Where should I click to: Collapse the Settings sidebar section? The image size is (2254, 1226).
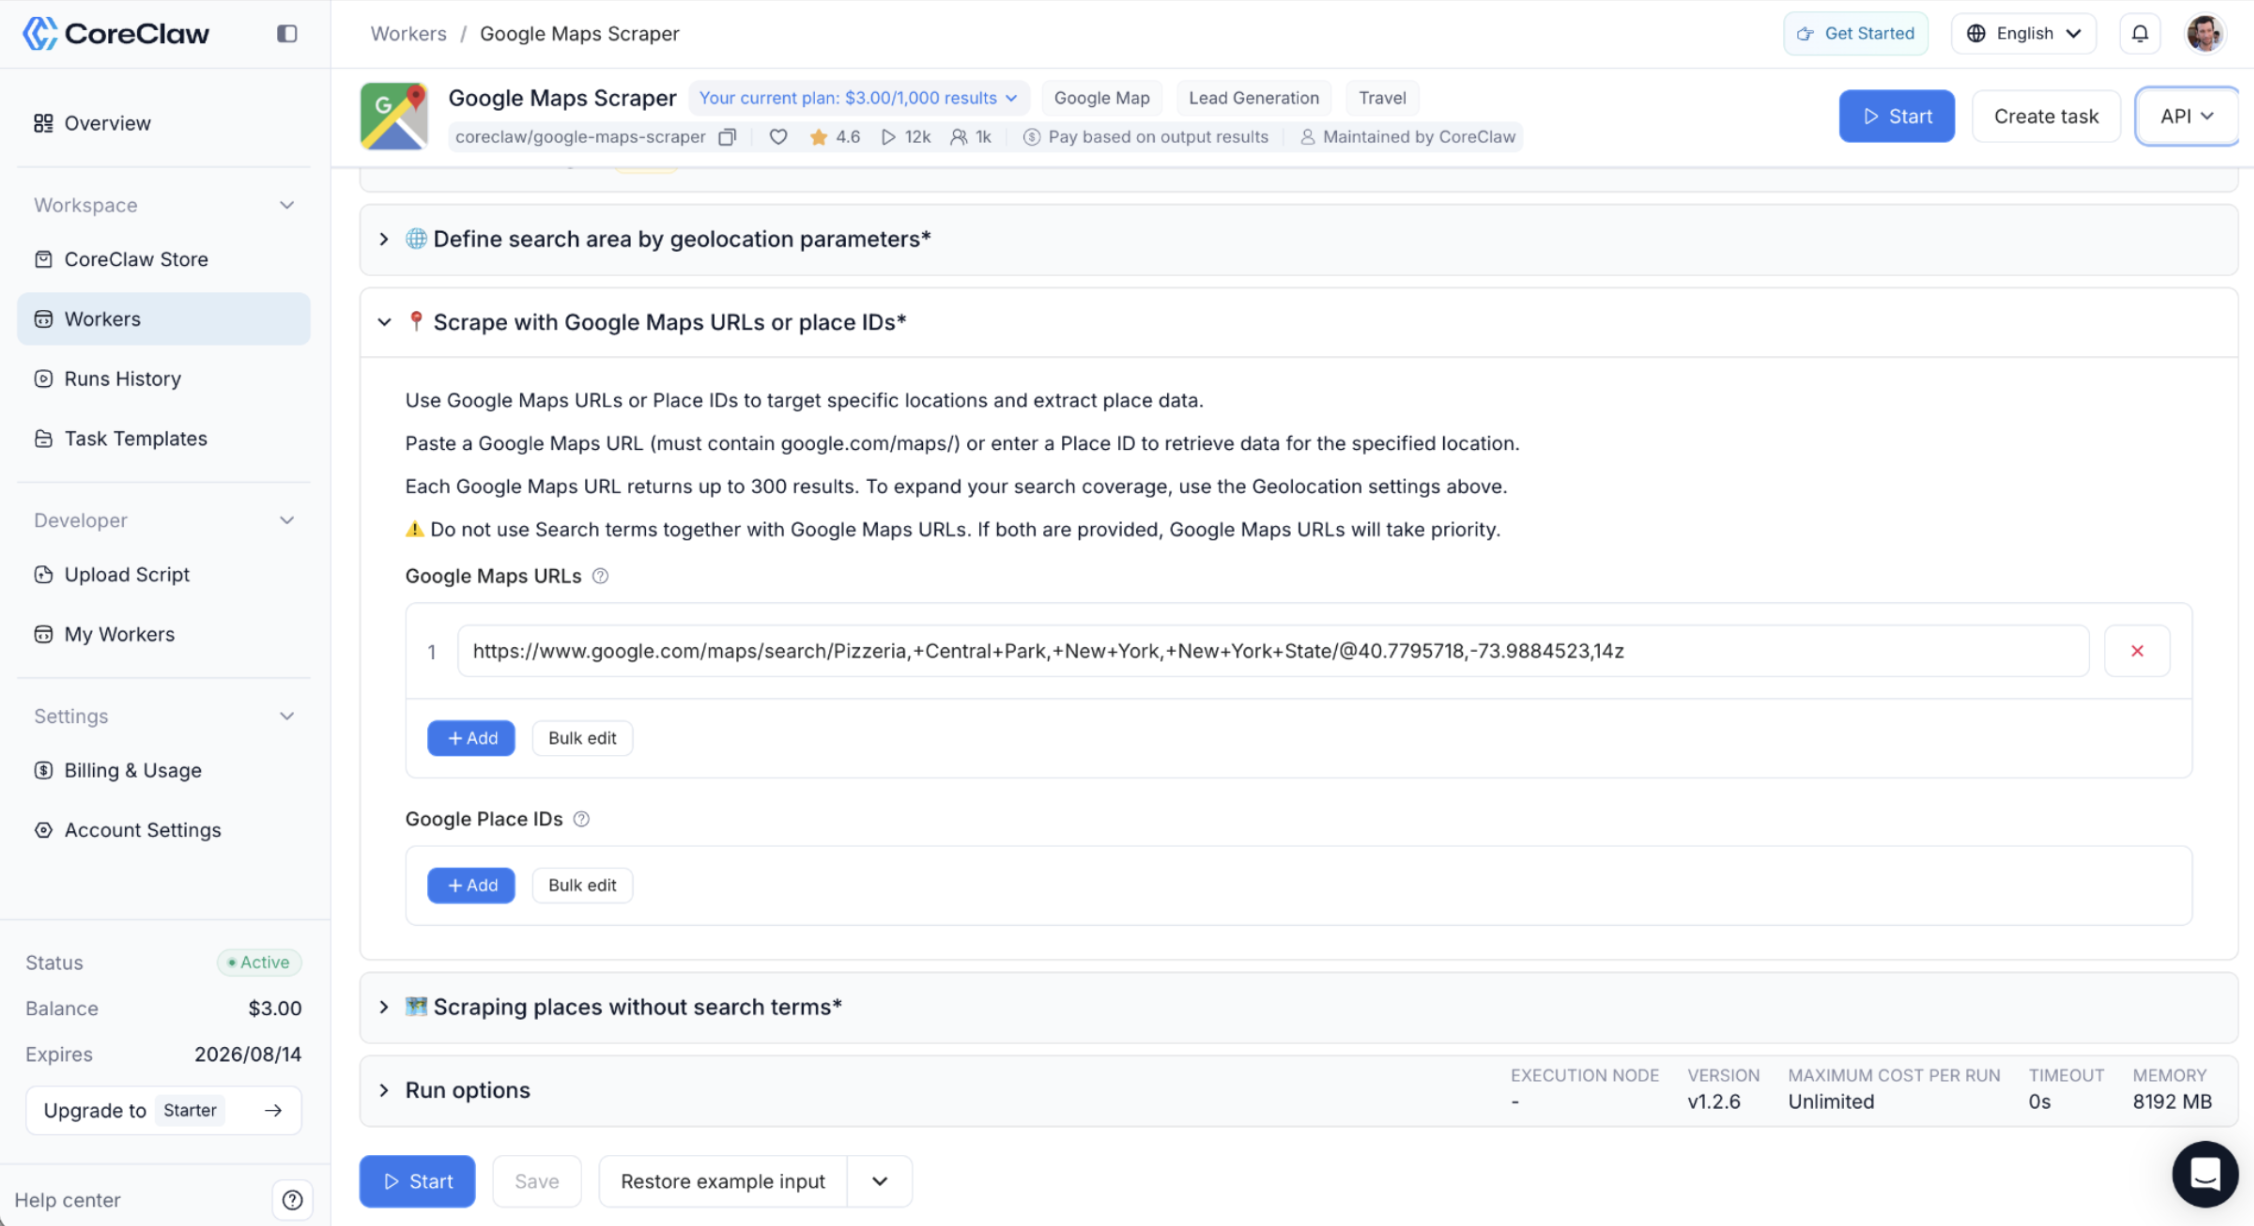[287, 716]
